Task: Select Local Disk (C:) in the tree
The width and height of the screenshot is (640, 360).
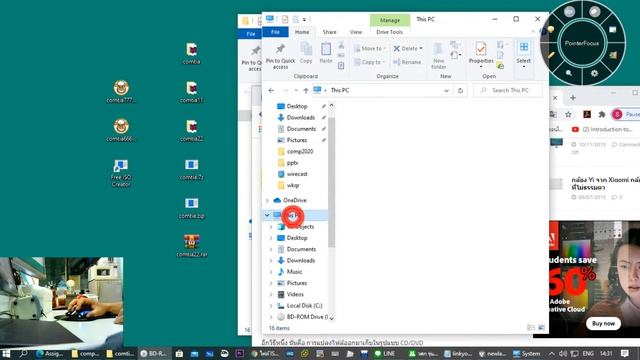Action: coord(304,306)
